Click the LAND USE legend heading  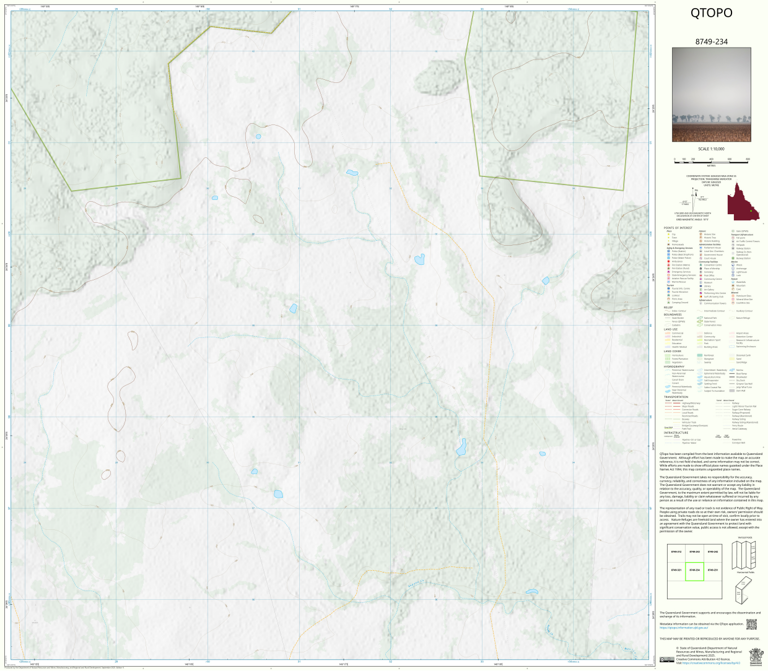(671, 329)
